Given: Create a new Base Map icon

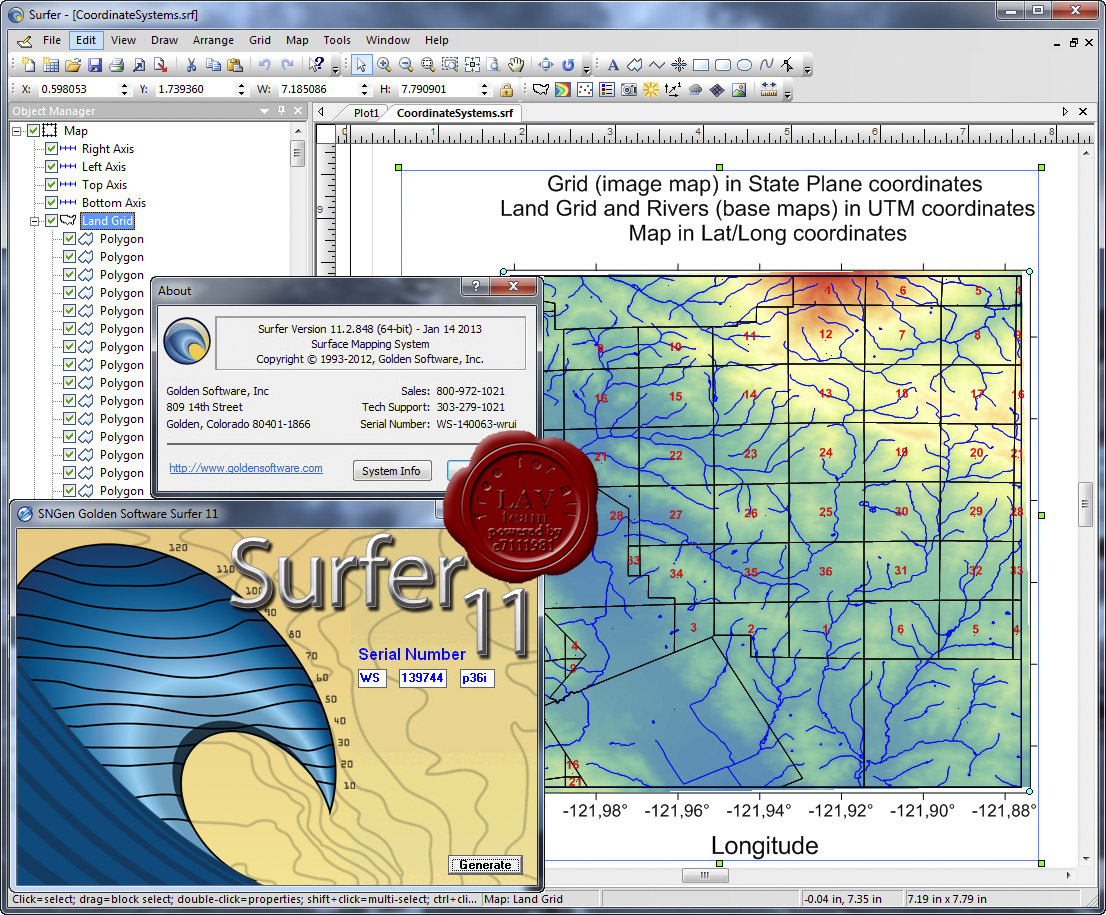Looking at the screenshot, I should click(541, 90).
